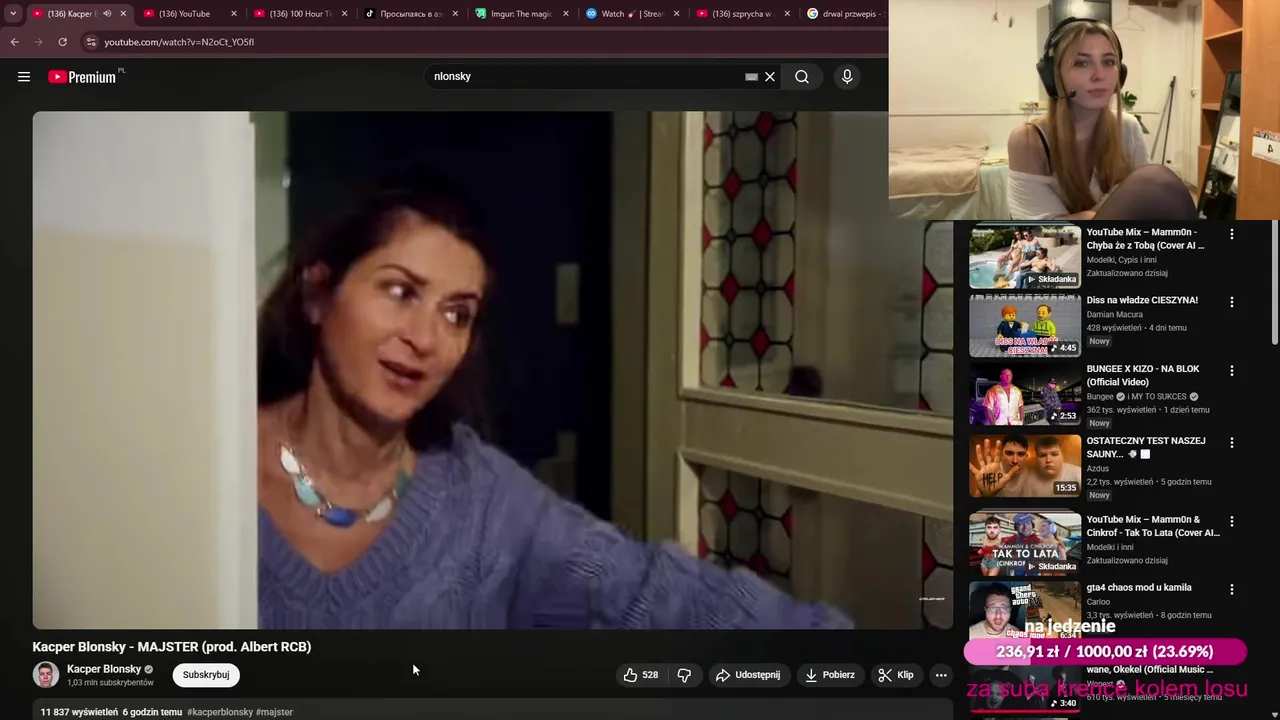The width and height of the screenshot is (1280, 720).
Task: Switch to the TikTok Просыпаясь tab
Action: (410, 14)
